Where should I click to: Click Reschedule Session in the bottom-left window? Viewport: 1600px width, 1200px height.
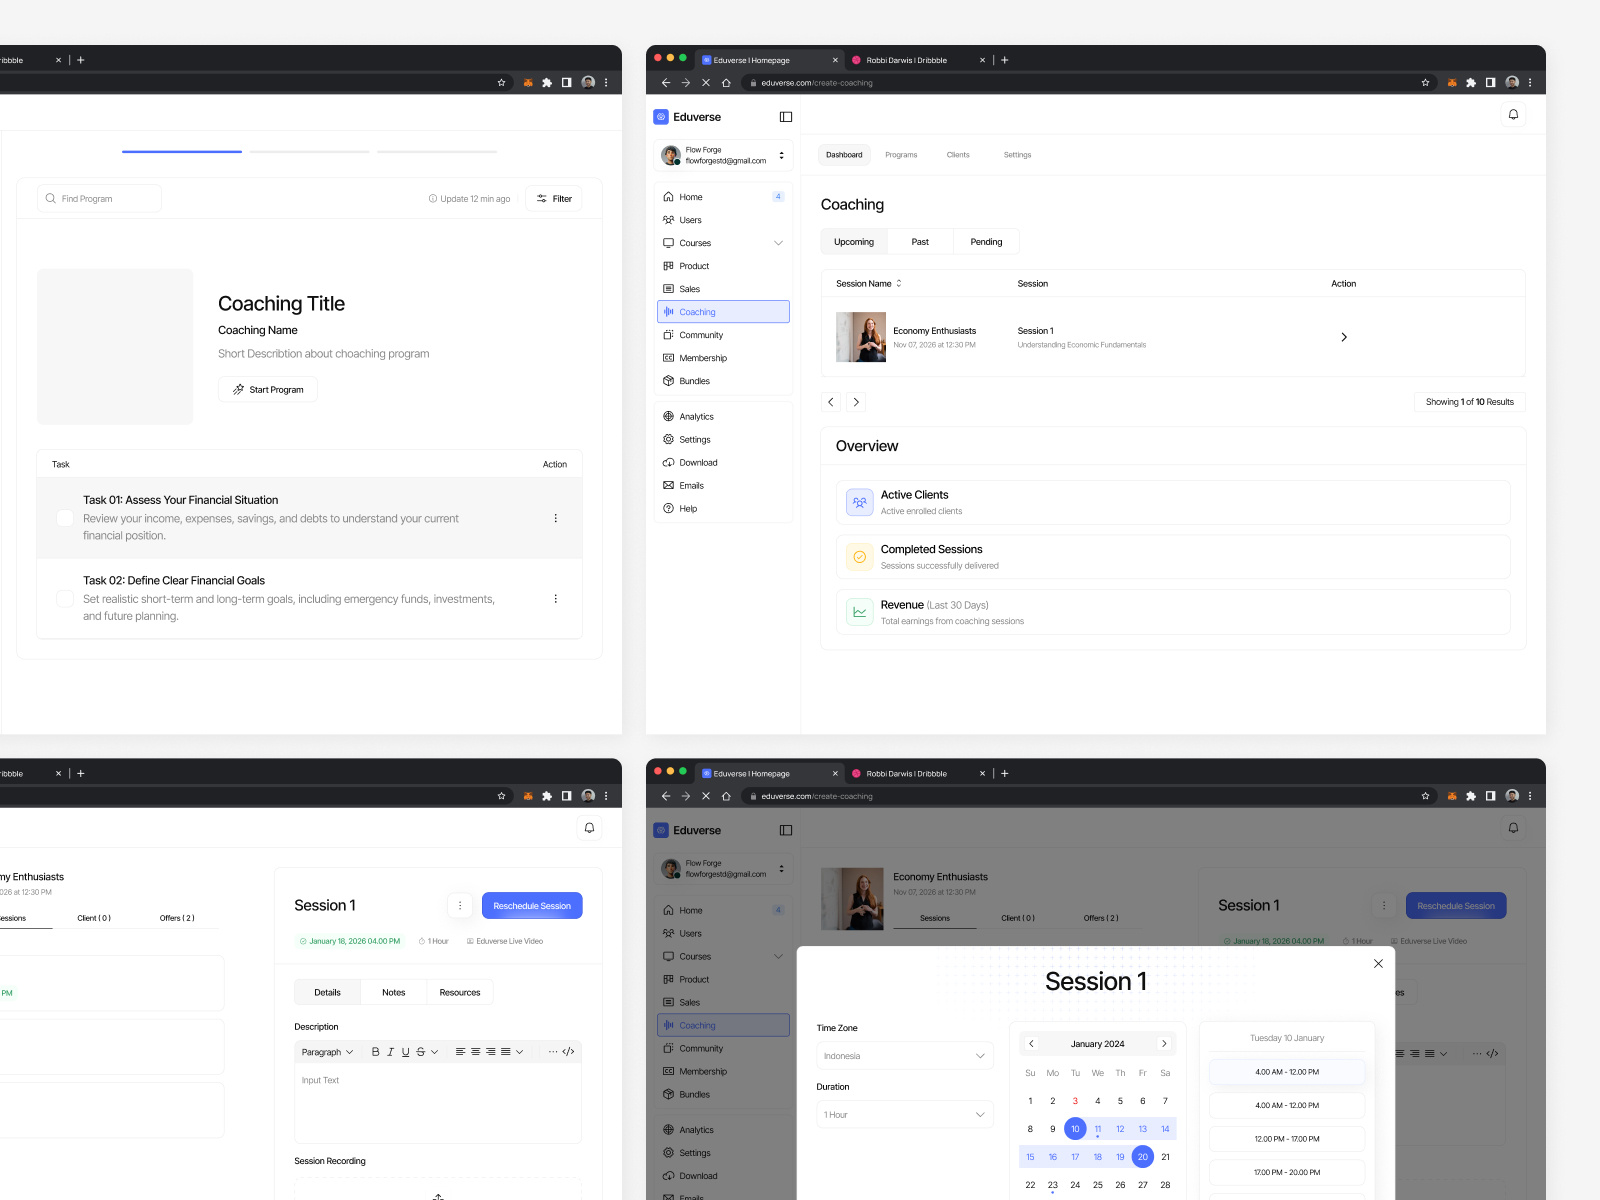tap(532, 906)
